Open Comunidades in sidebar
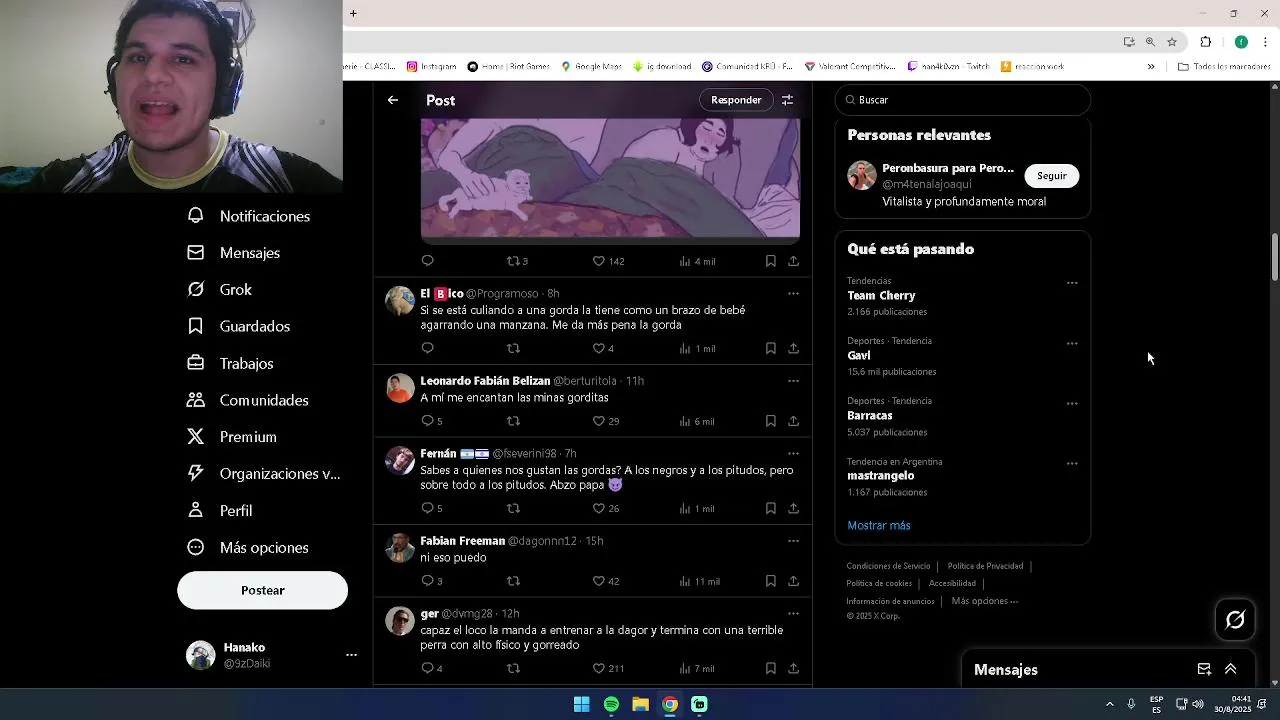Image resolution: width=1280 pixels, height=720 pixels. [x=247, y=400]
